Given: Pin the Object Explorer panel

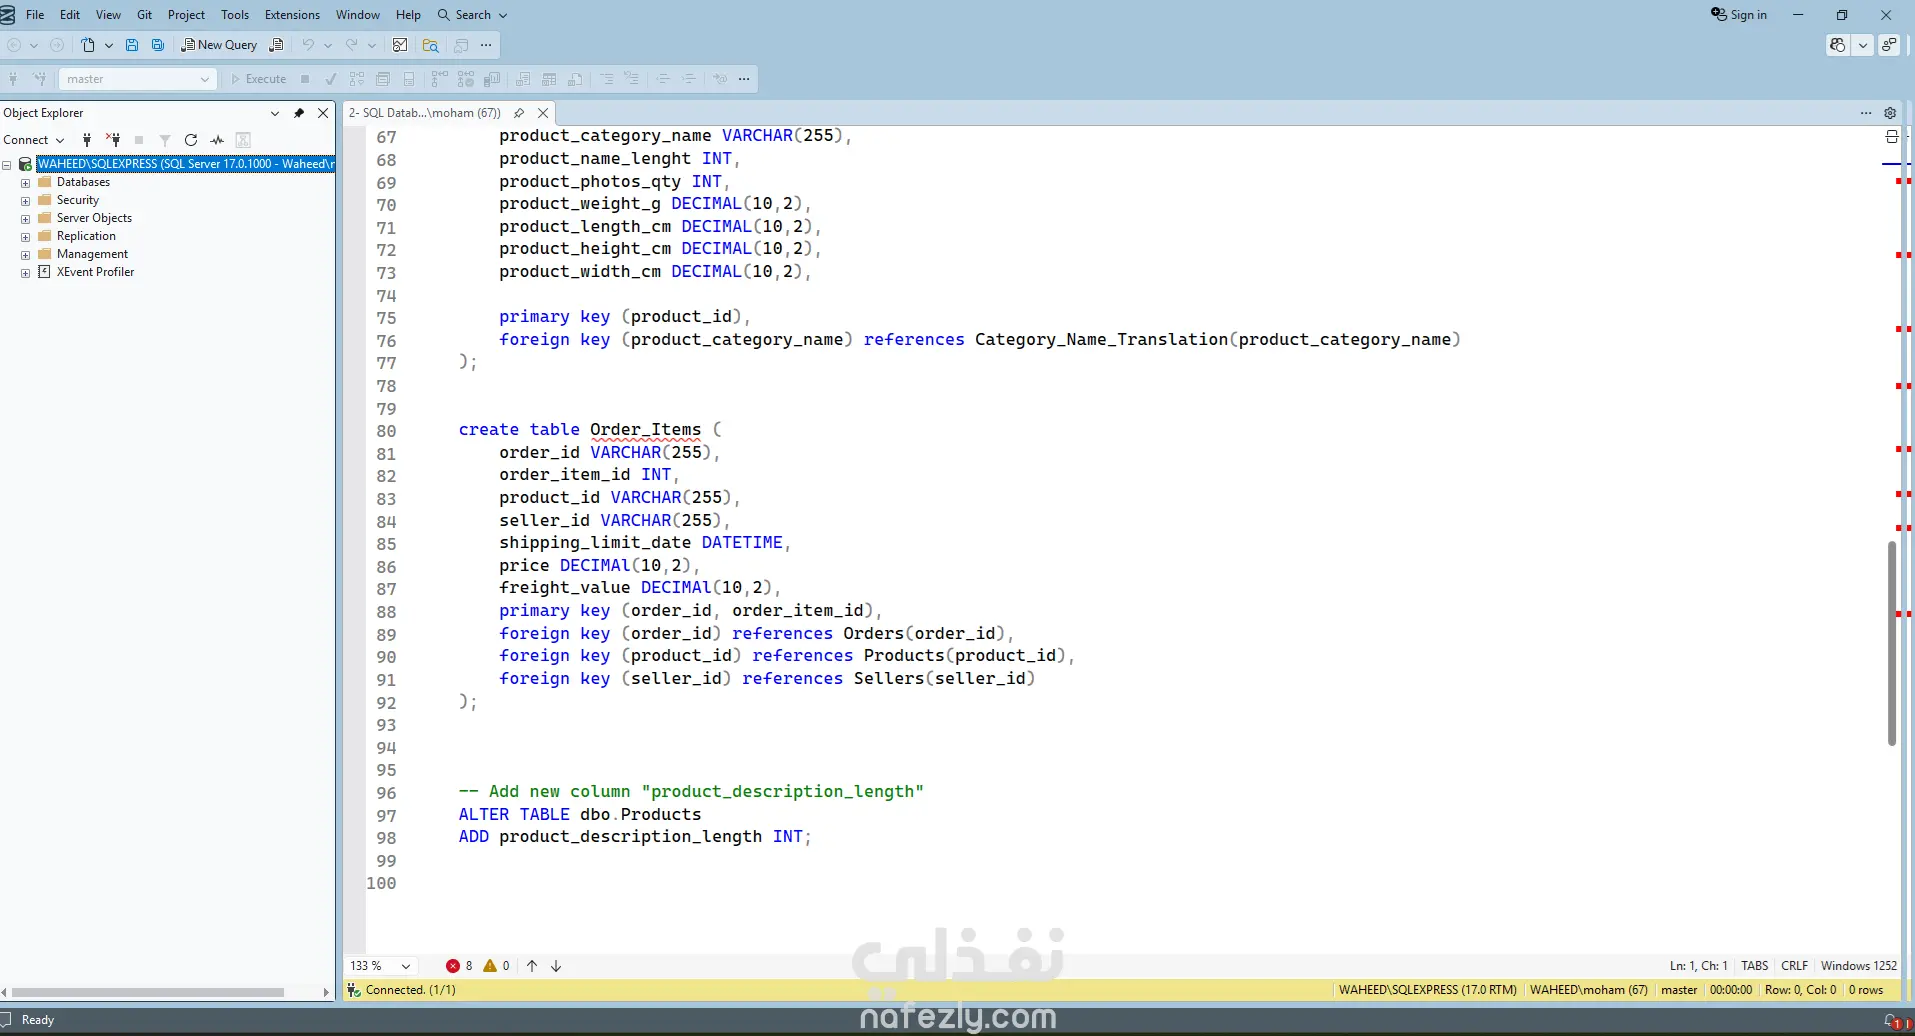Looking at the screenshot, I should (298, 113).
